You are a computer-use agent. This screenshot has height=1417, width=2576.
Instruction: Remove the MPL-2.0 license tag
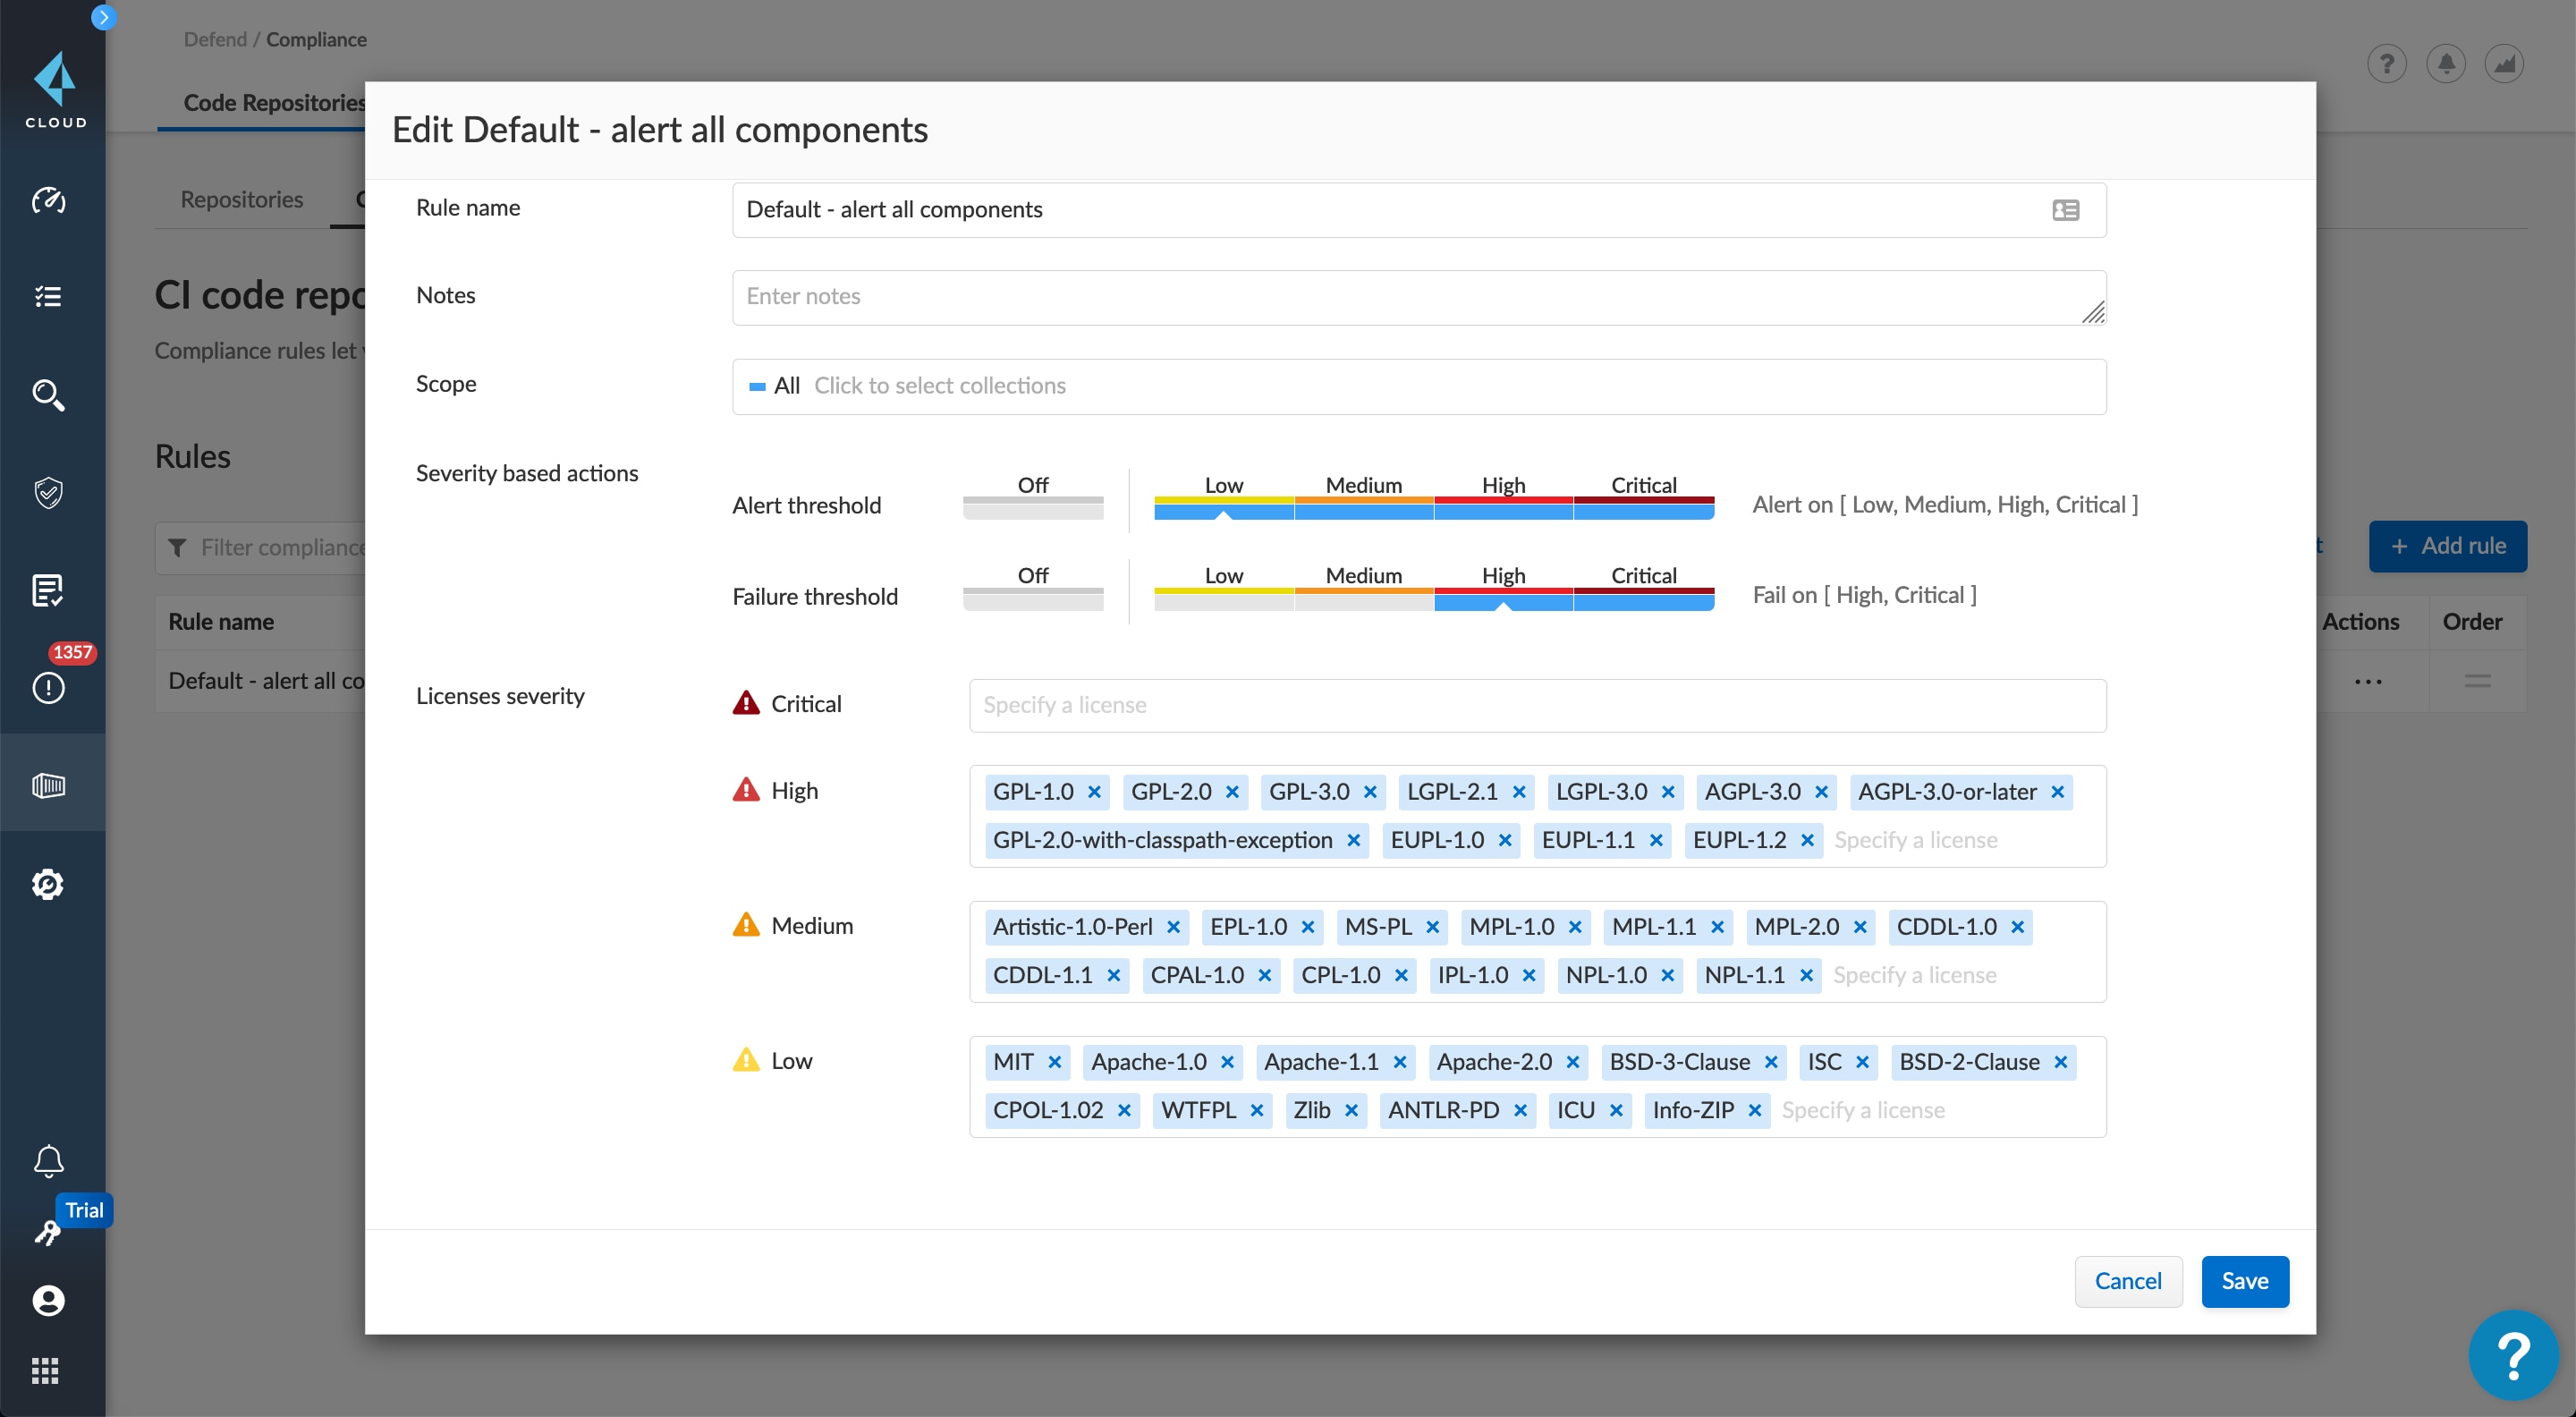1860,927
